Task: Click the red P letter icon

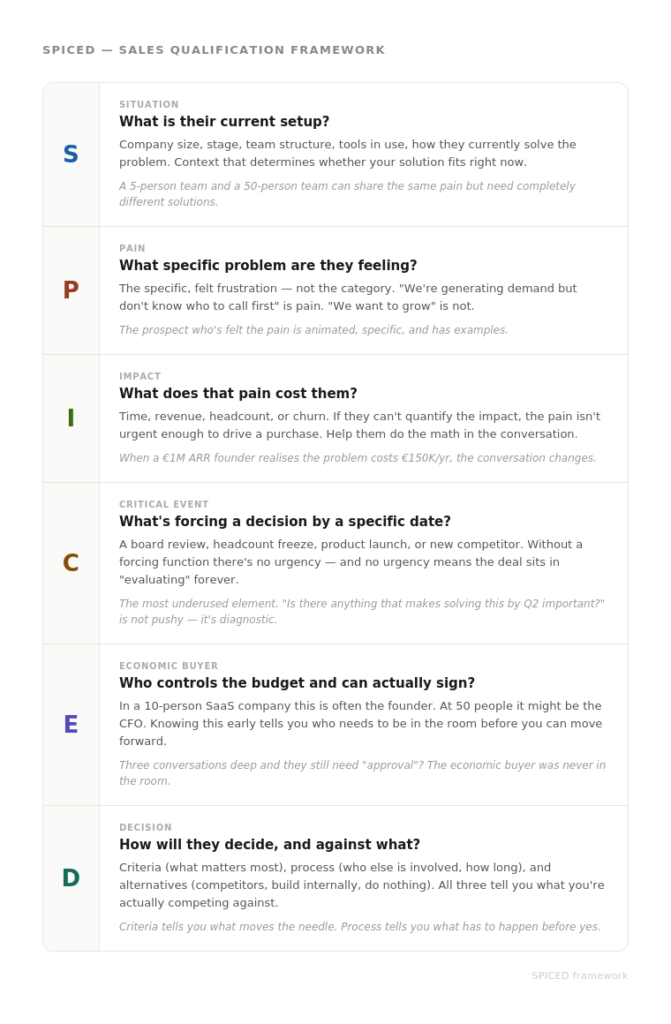Action: 70,290
